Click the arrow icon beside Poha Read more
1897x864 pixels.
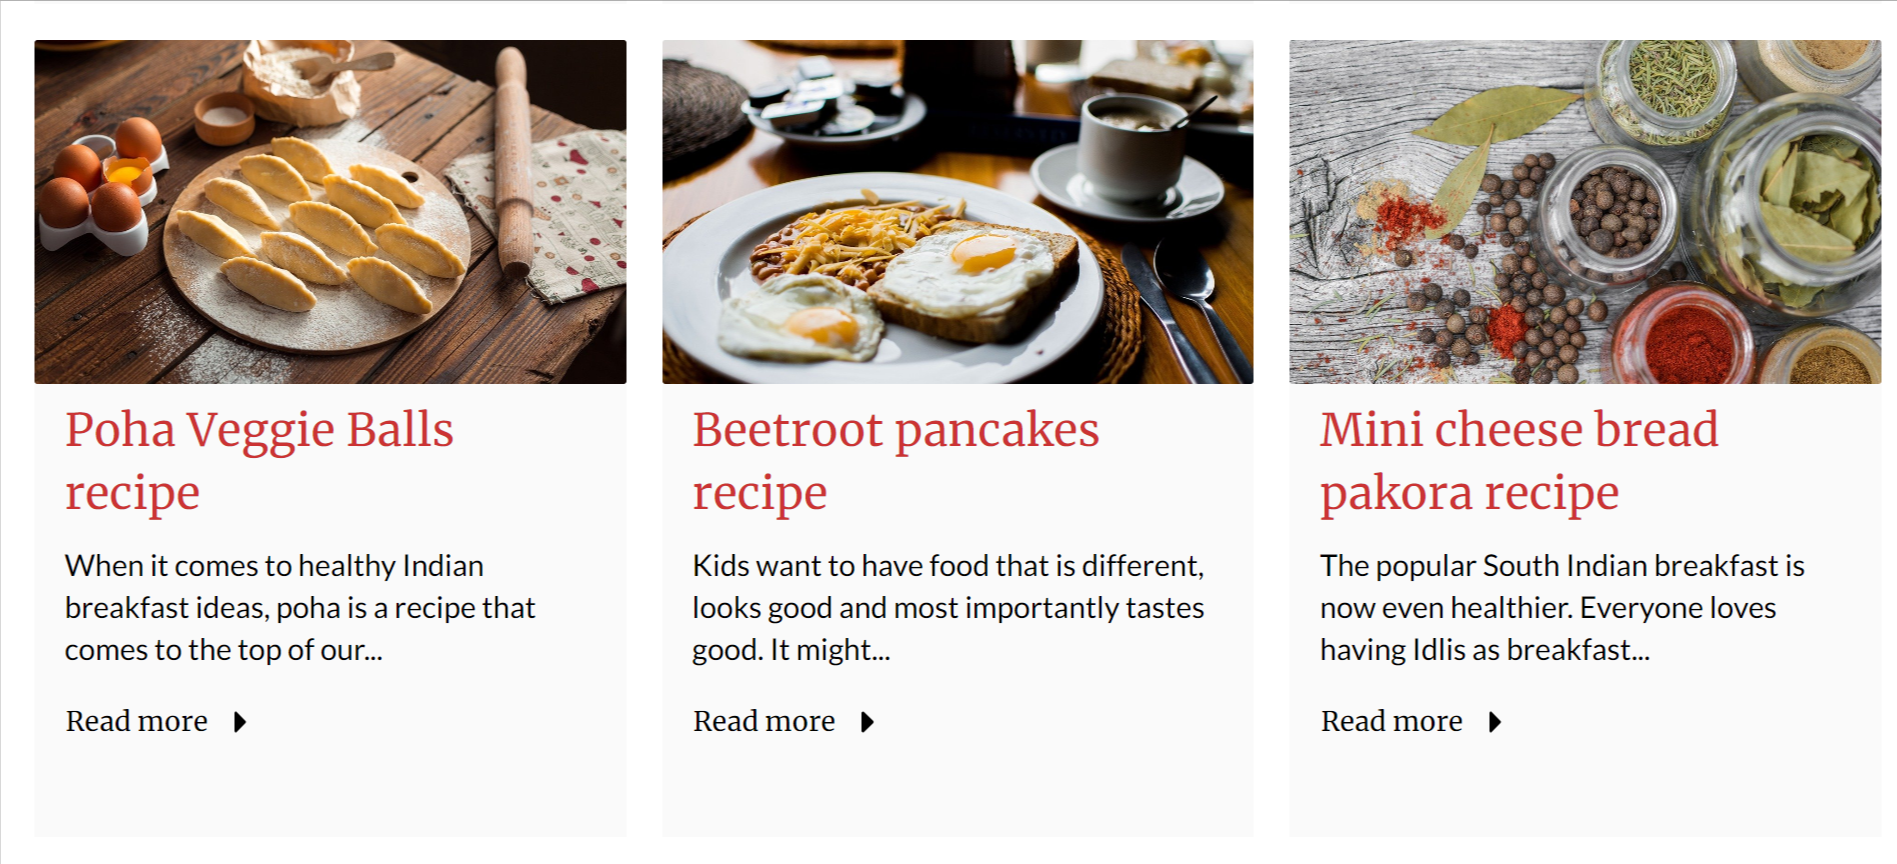tap(240, 722)
